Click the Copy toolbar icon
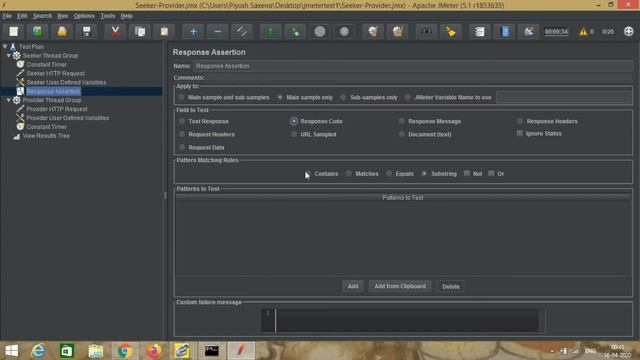 click(x=140, y=31)
